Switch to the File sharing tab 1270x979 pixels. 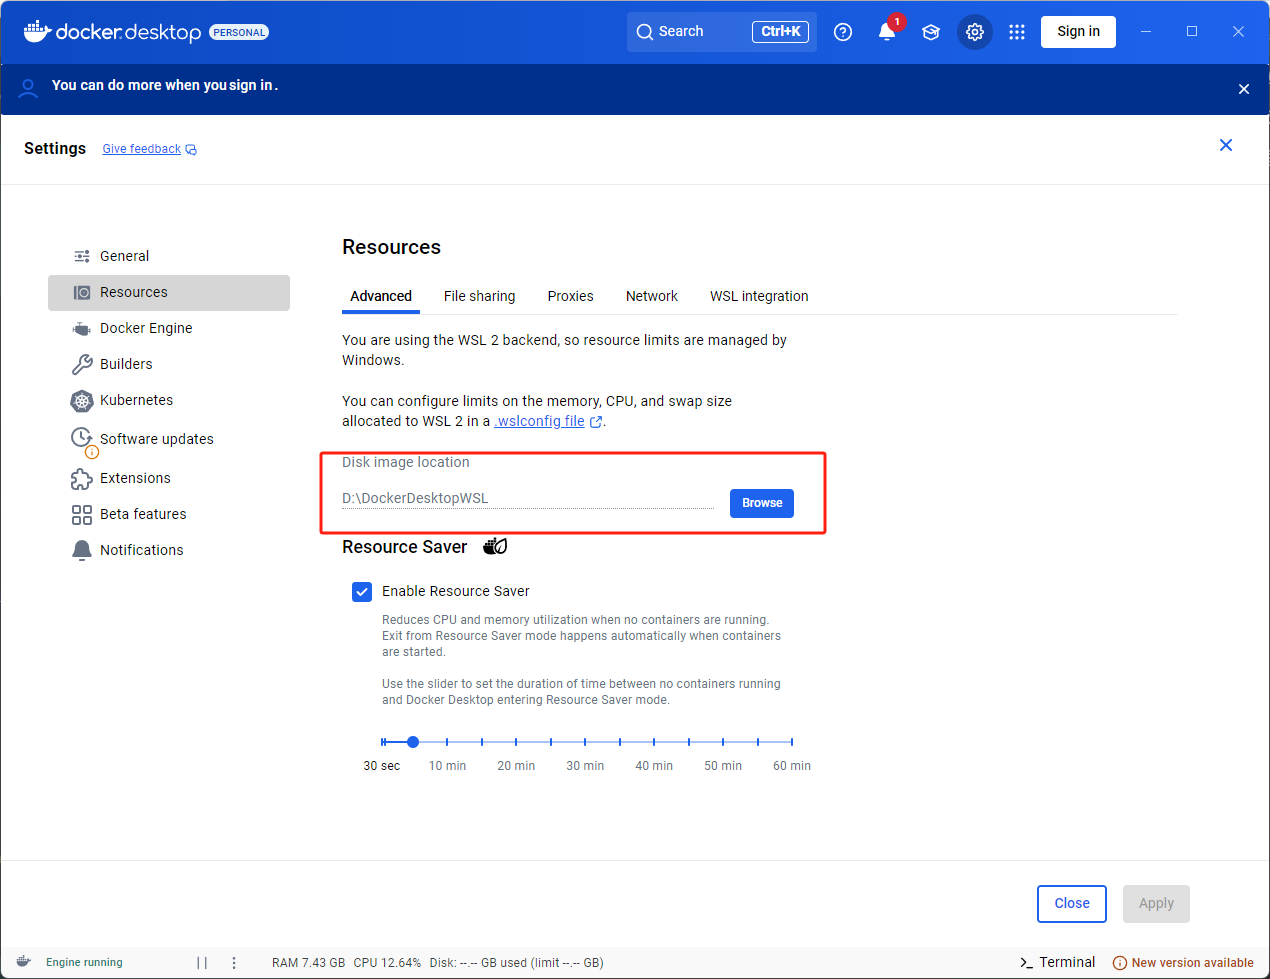(480, 297)
